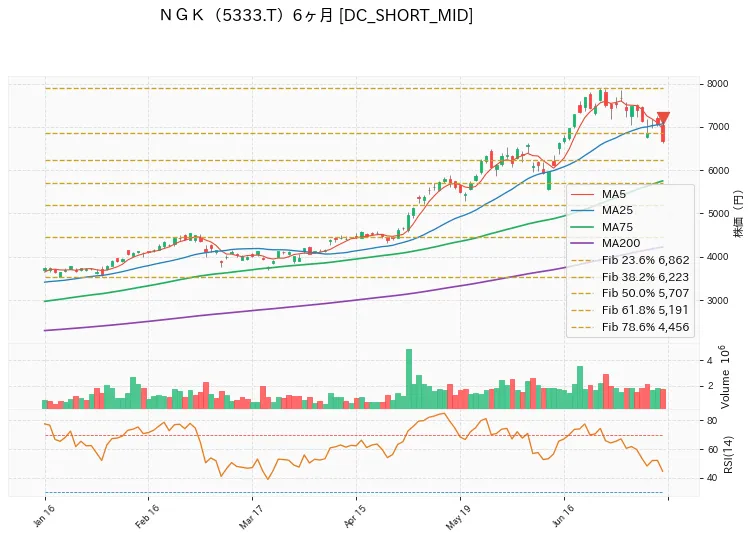Click the Mar 17 date axis label
The height and width of the screenshot is (540, 752).
(x=251, y=517)
